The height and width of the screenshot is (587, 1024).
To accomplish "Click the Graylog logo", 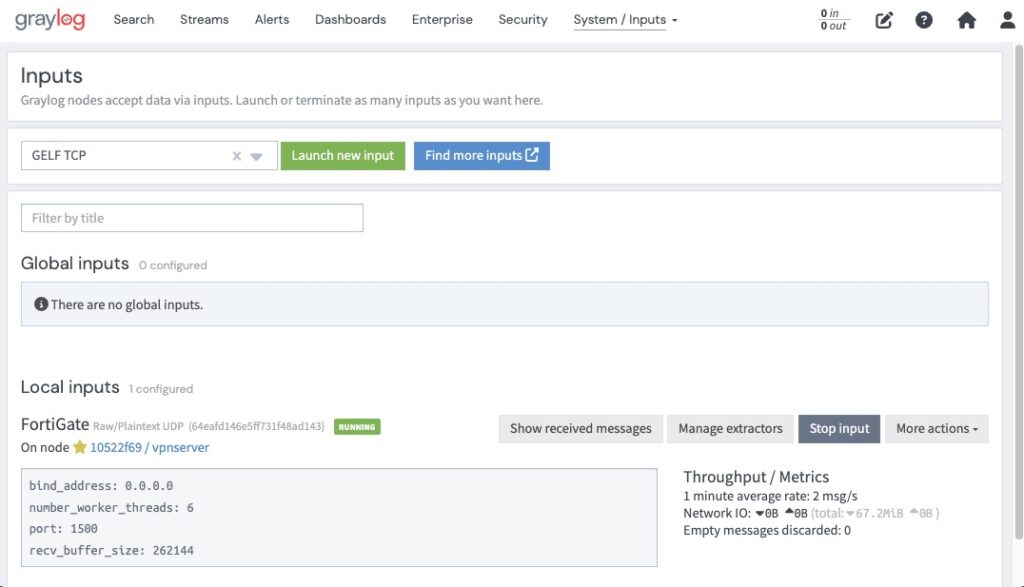I will 50,20.
